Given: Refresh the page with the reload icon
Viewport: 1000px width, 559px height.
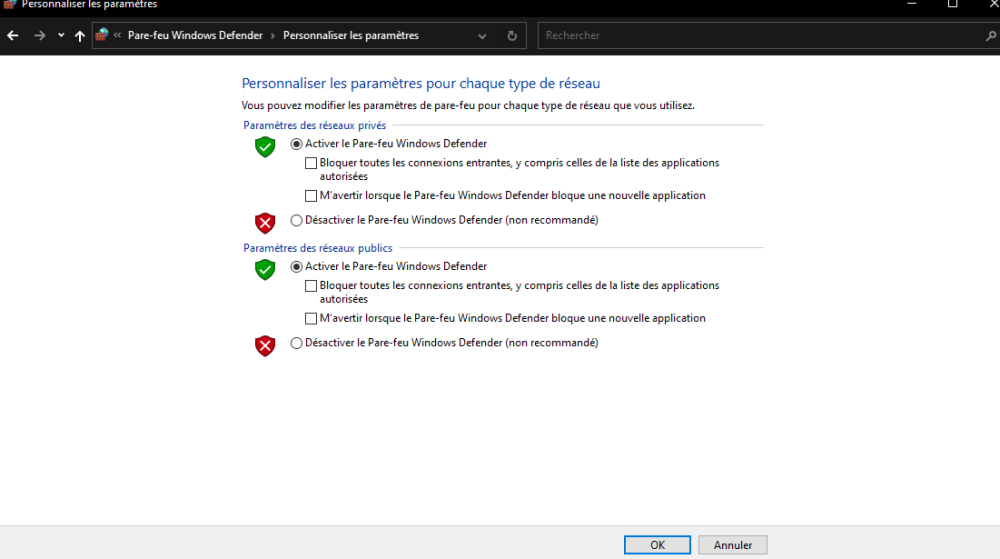Looking at the screenshot, I should coord(511,36).
